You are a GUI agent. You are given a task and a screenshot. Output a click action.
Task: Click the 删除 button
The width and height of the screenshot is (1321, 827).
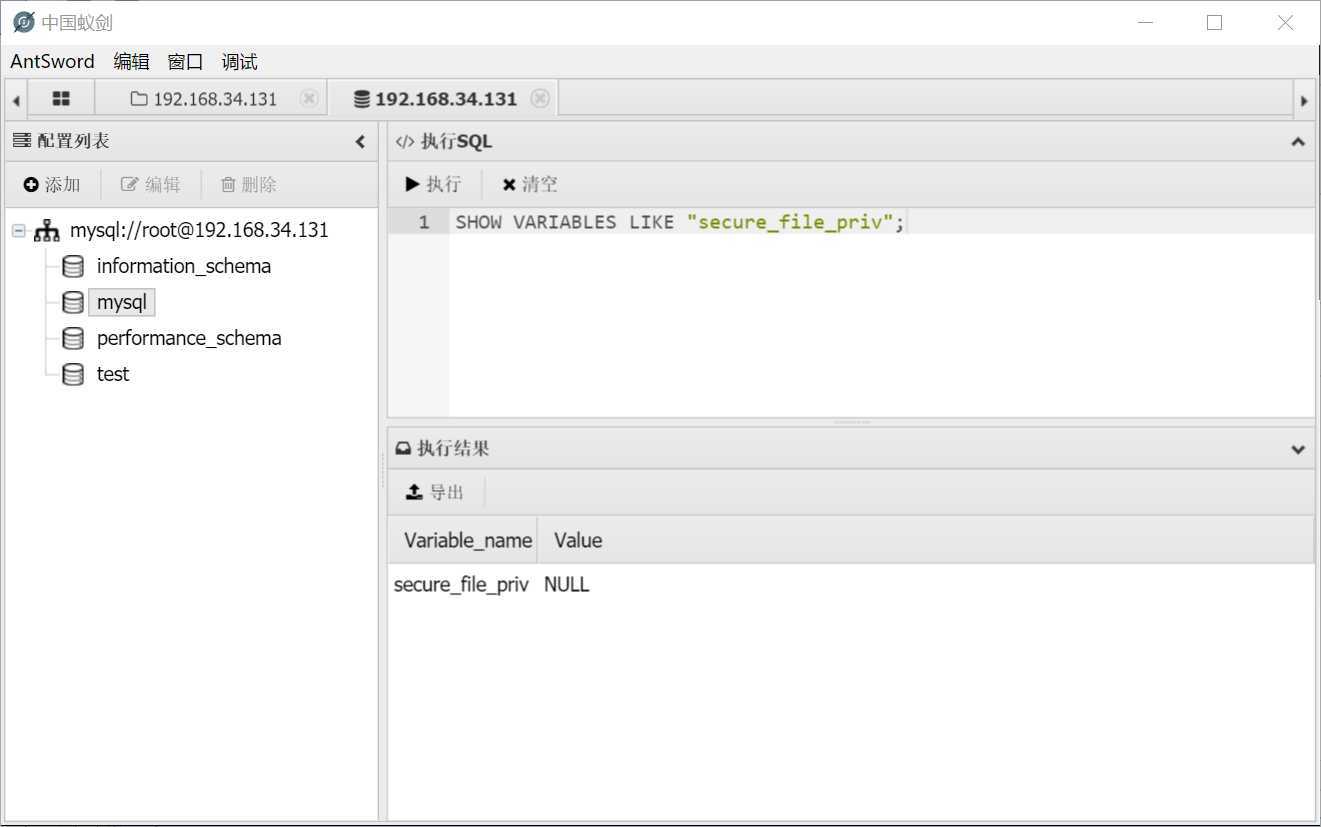click(249, 184)
